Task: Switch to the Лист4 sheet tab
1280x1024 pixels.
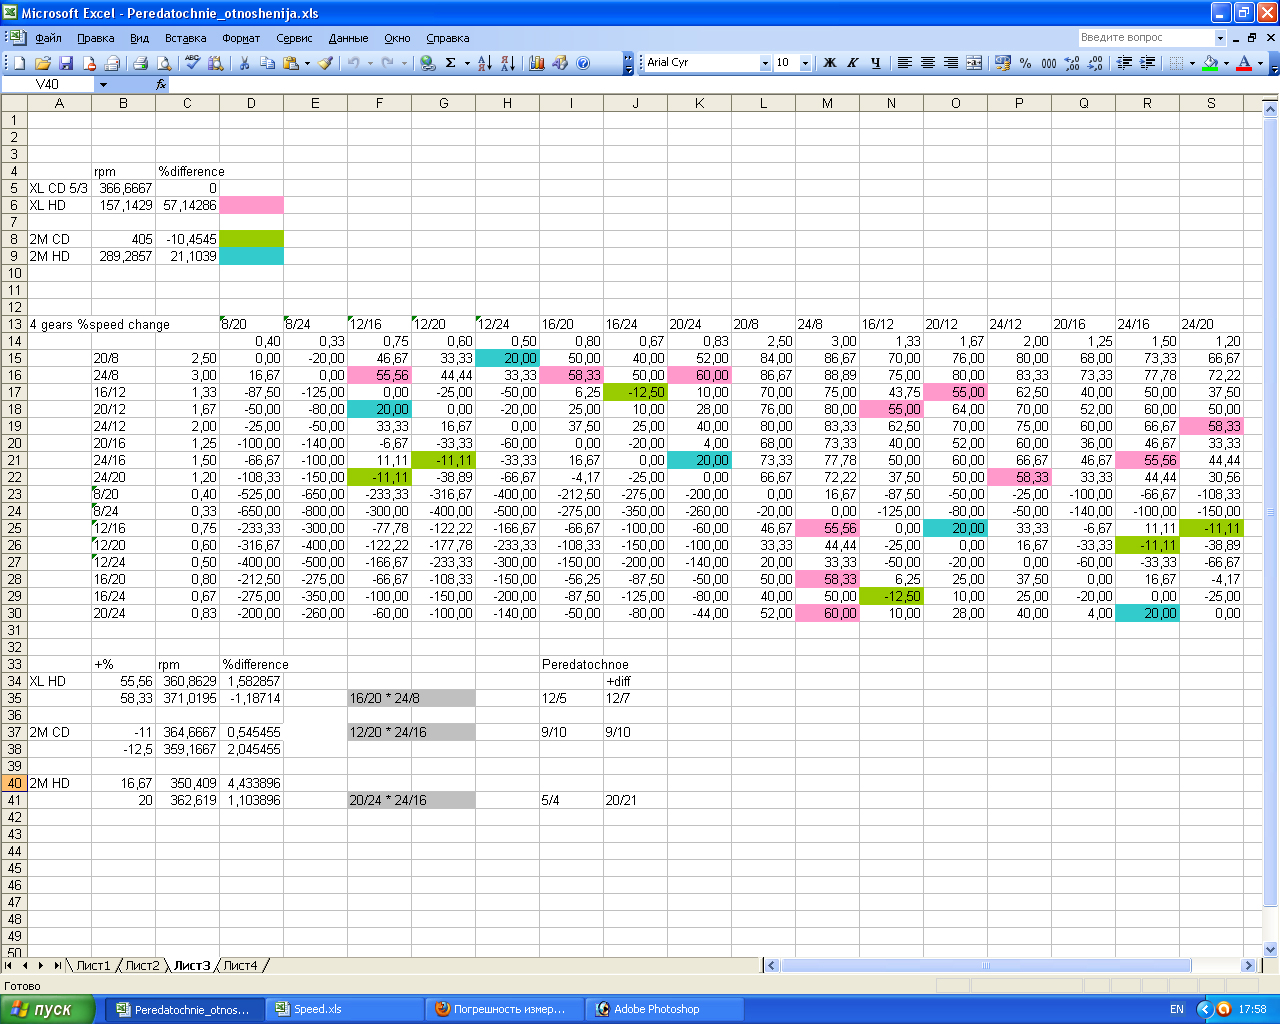Action: click(x=240, y=966)
